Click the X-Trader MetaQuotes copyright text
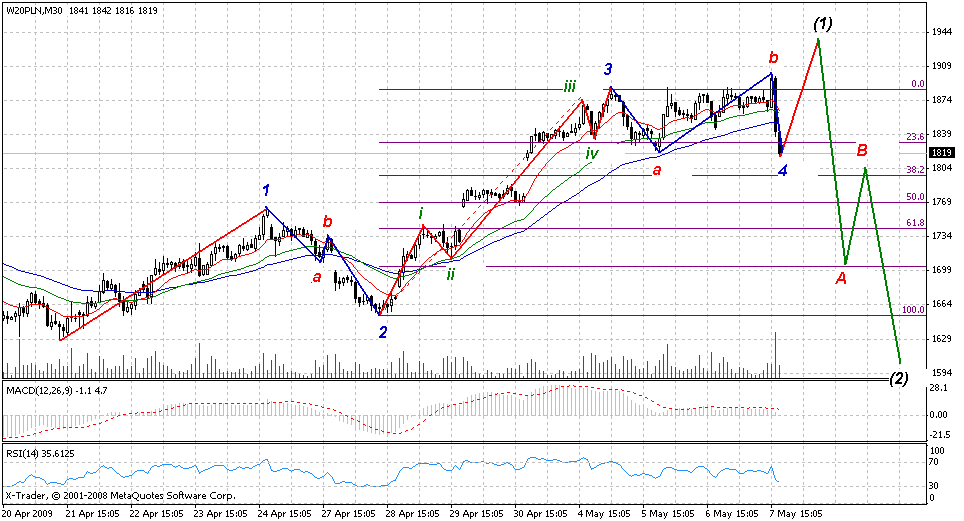This screenshot has height=521, width=964. pos(120,495)
